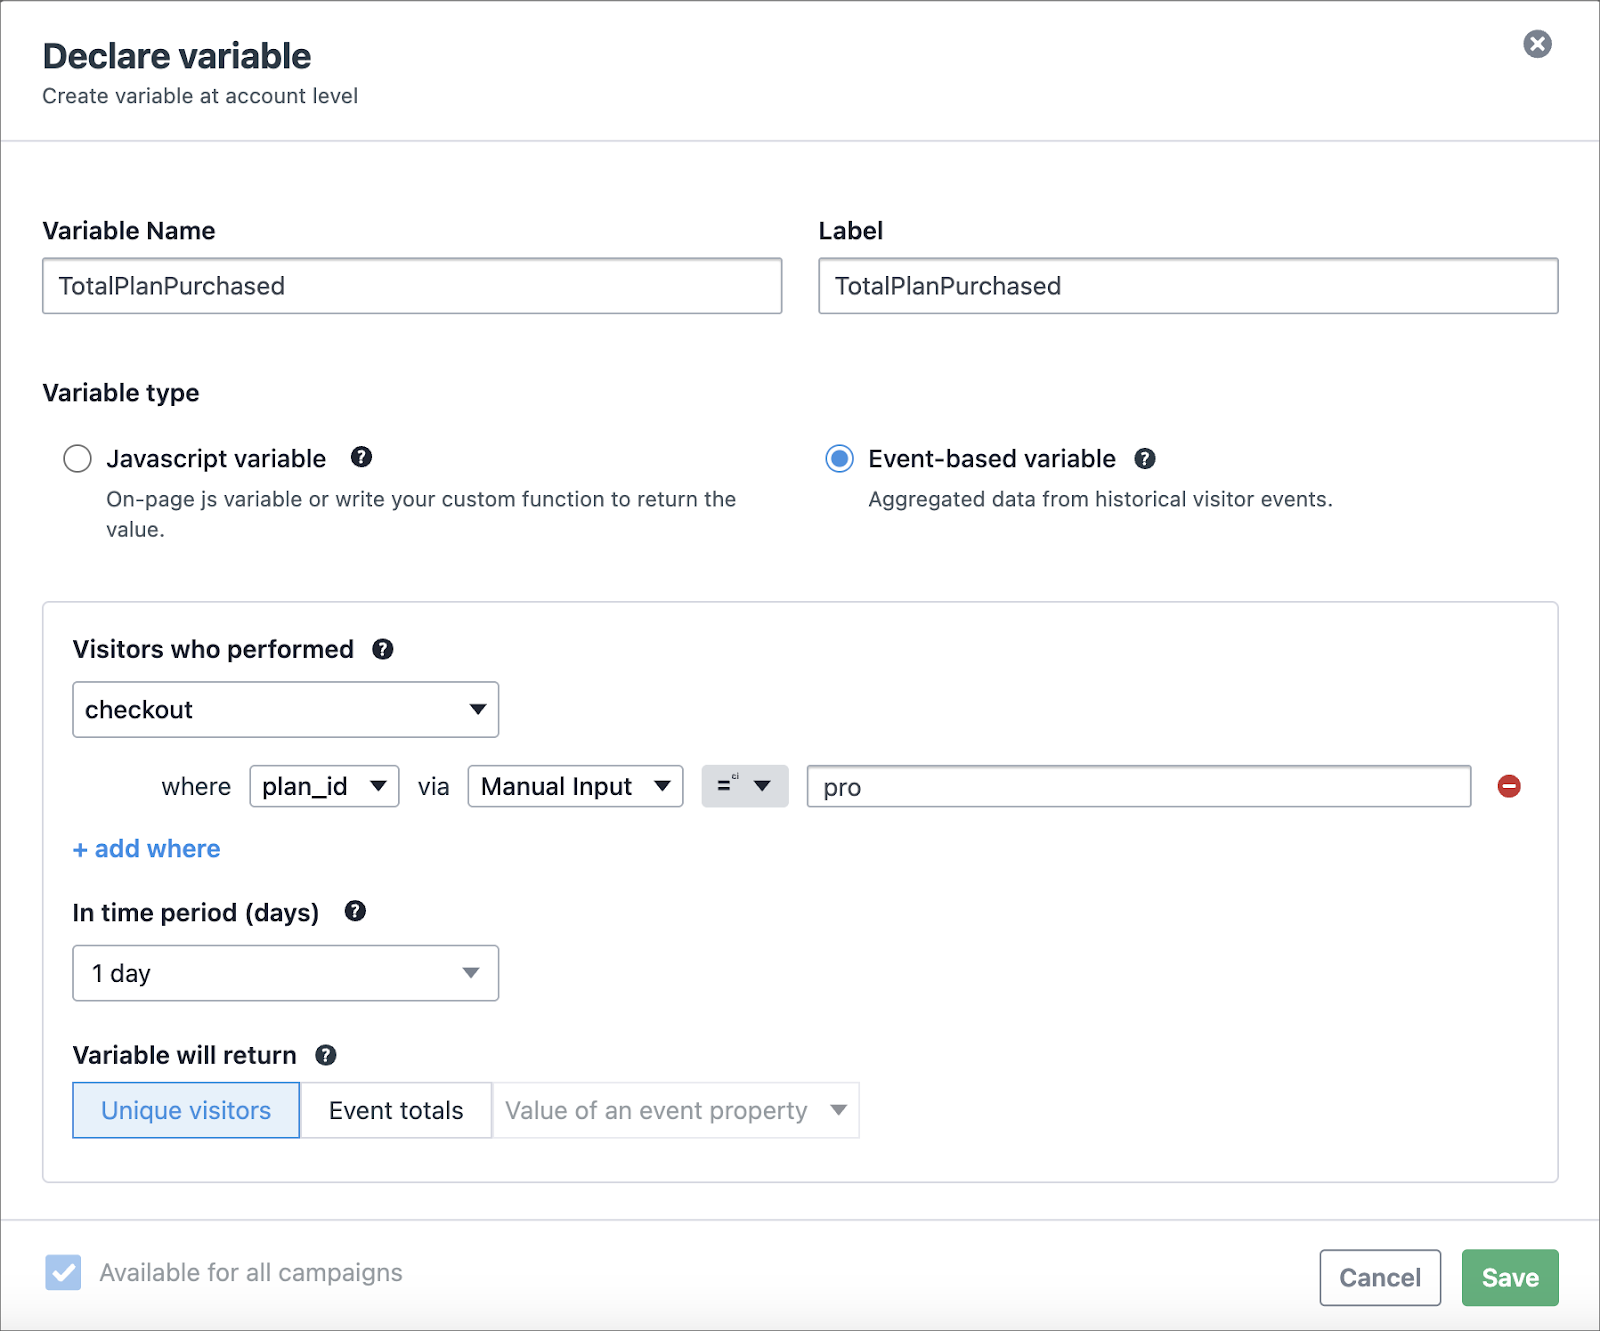Open Value of an event property dropdown
This screenshot has width=1600, height=1331.
676,1110
